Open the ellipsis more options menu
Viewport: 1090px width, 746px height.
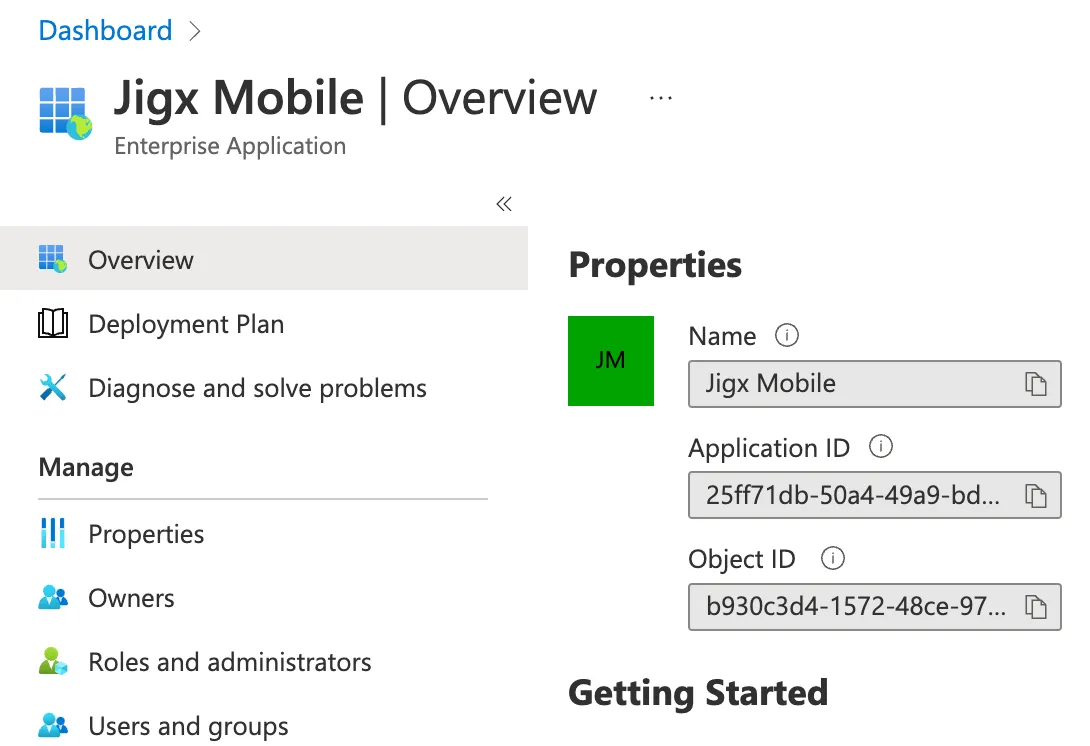(x=660, y=98)
